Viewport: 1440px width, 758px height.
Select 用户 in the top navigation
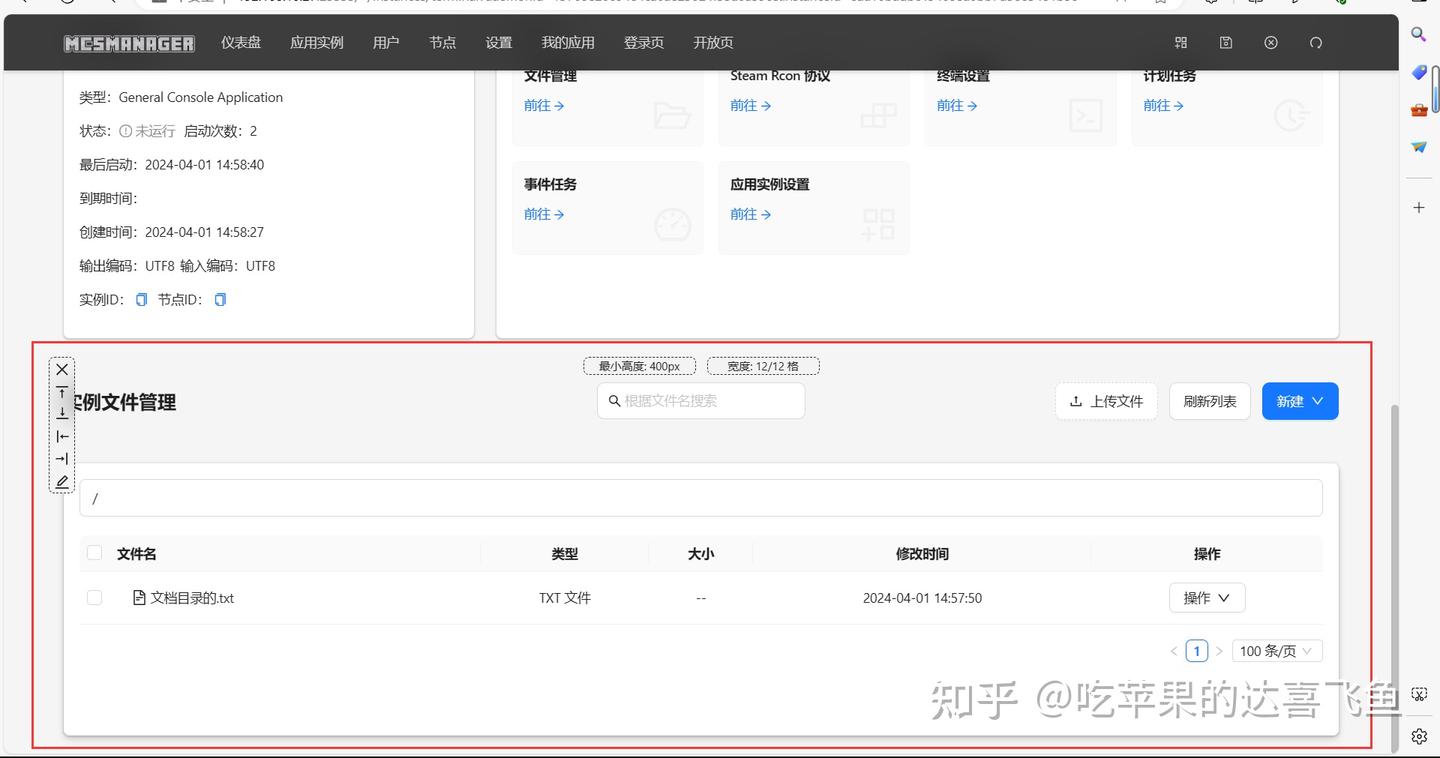(x=386, y=42)
